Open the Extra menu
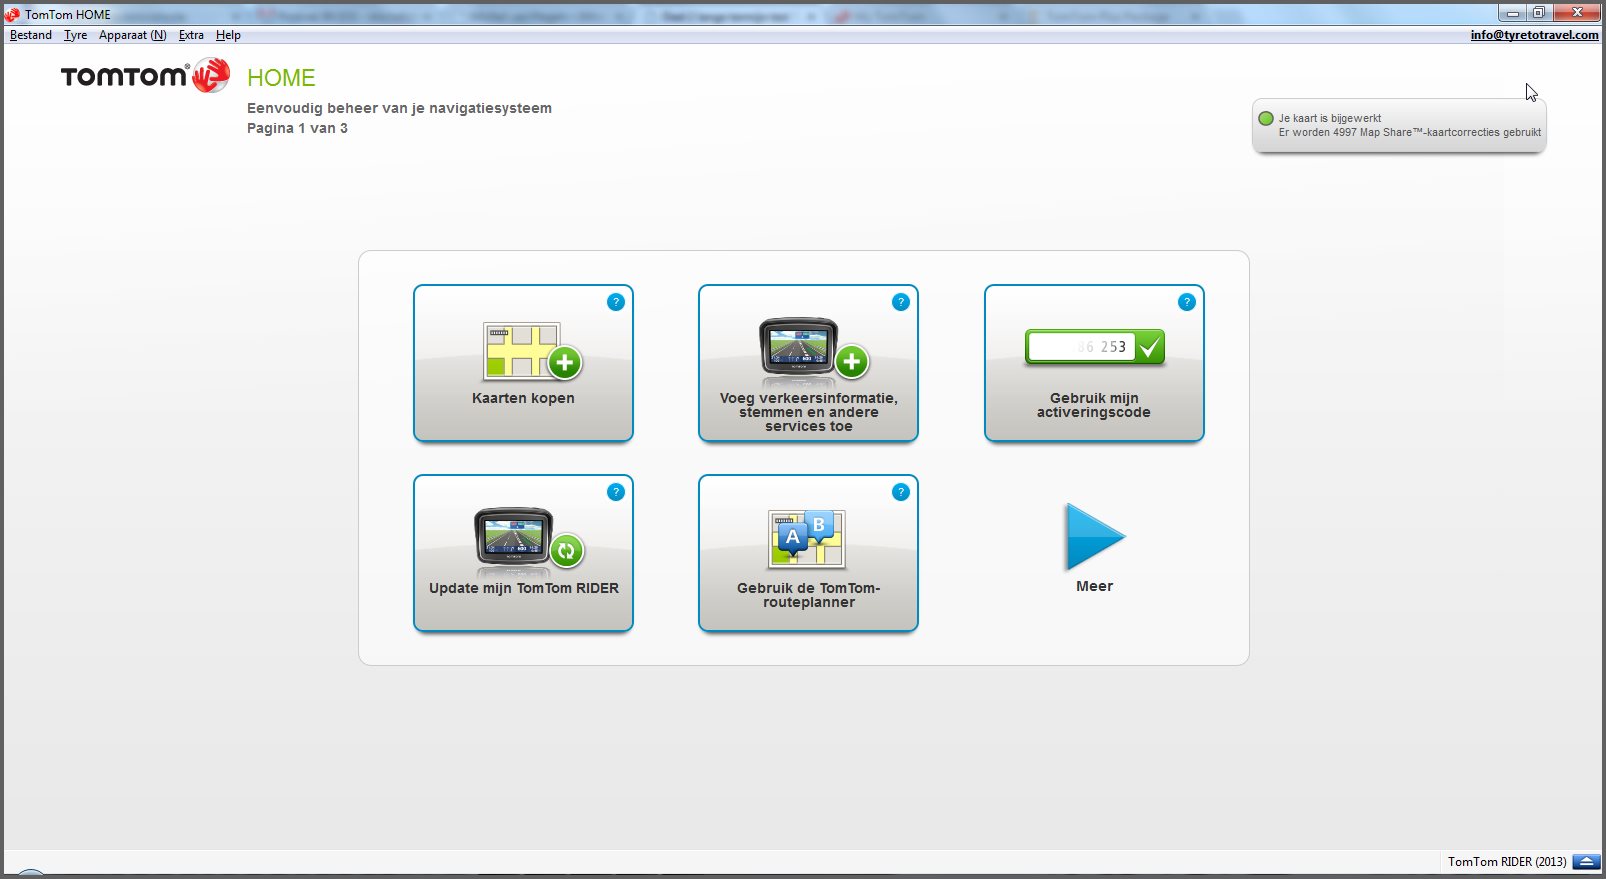The image size is (1606, 879). coord(191,35)
